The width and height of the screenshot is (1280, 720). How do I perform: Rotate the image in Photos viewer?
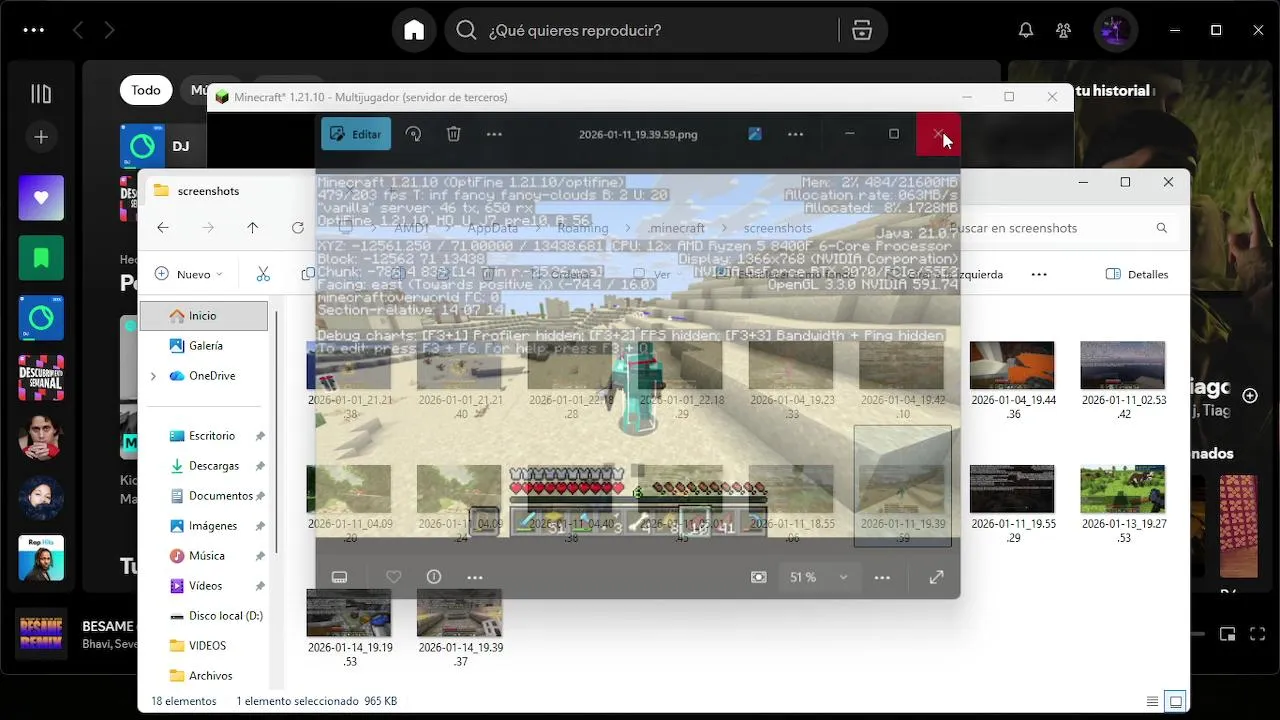click(413, 134)
